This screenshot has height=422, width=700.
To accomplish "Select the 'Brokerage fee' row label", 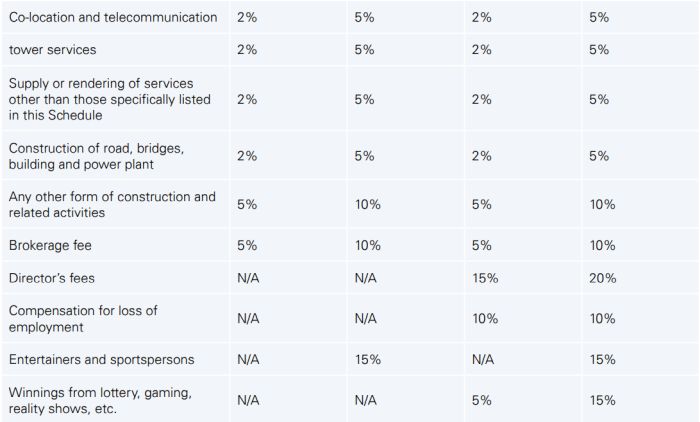I will pyautogui.click(x=51, y=244).
